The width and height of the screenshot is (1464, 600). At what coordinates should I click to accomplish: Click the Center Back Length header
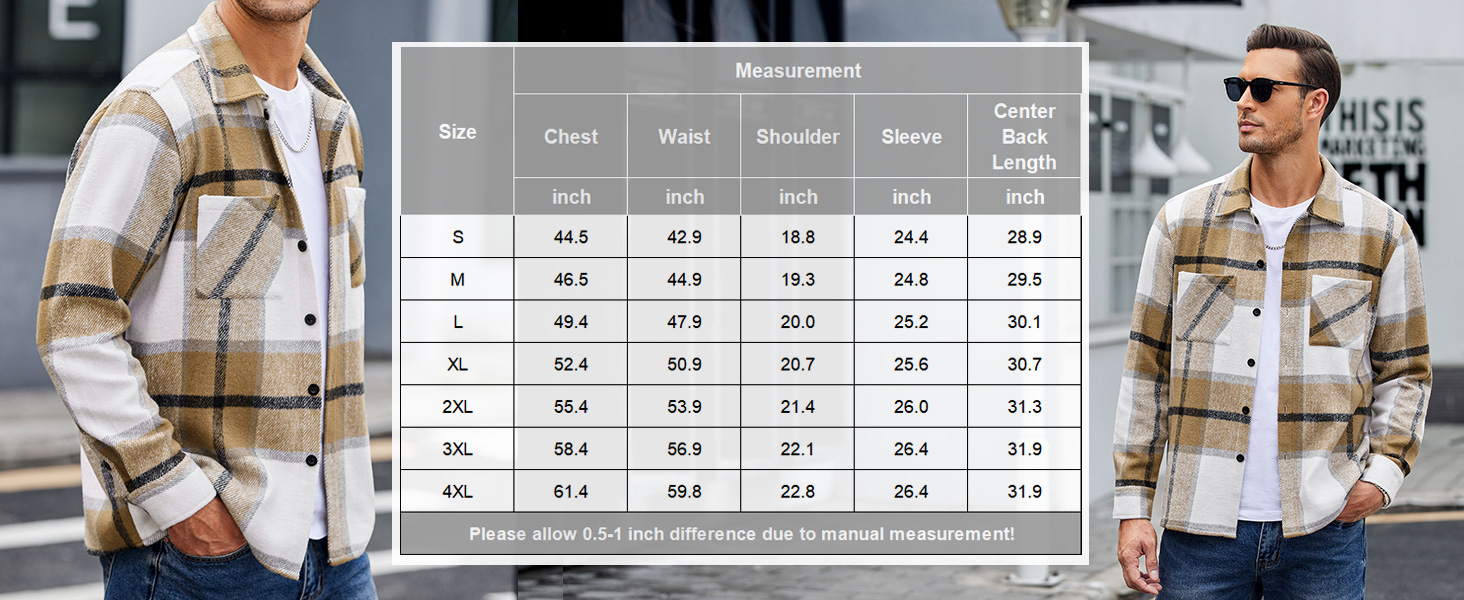pos(1024,137)
